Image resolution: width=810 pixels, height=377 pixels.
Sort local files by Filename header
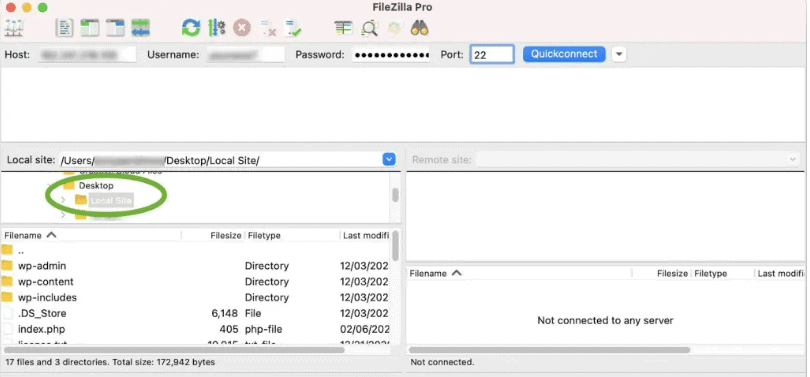pos(91,235)
